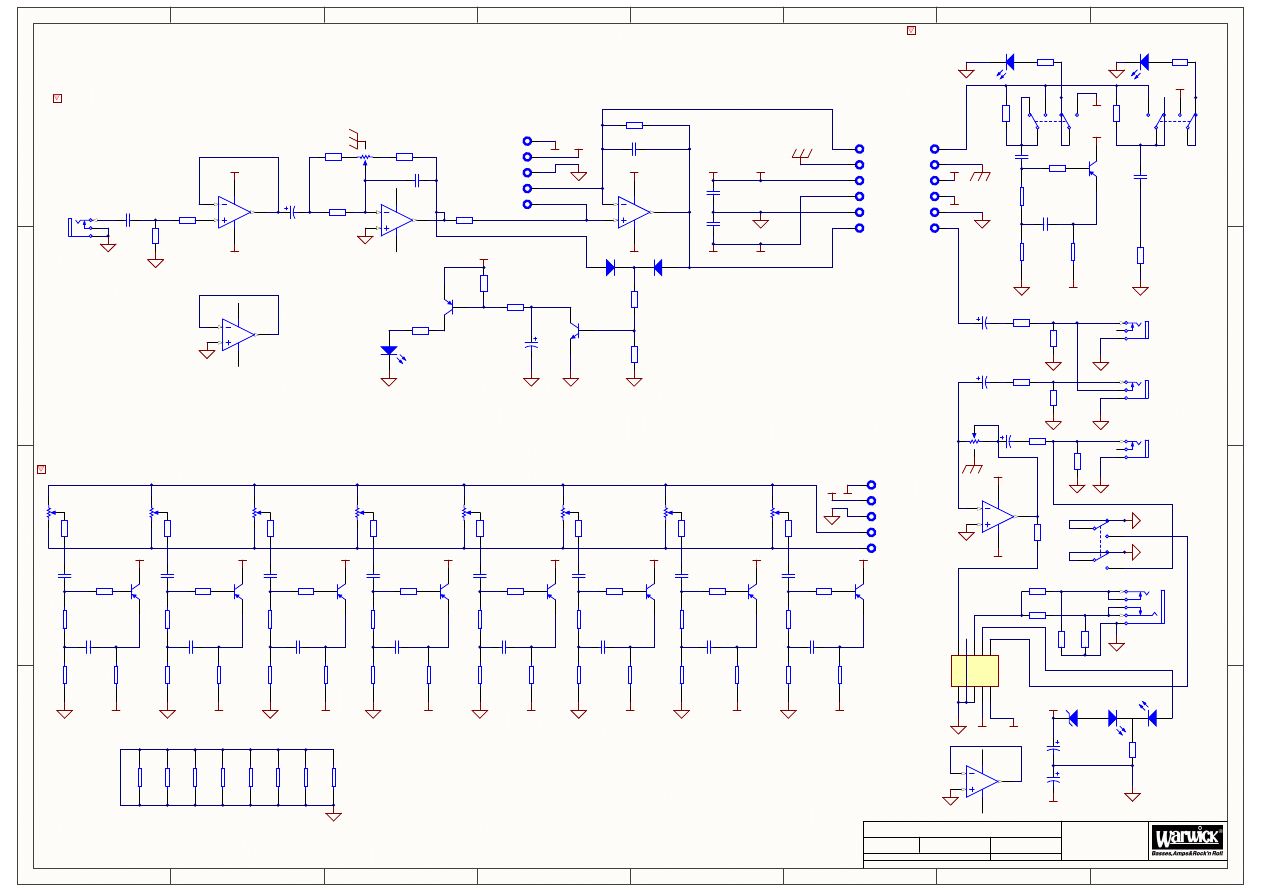Click the op-amp buffer left of the Warwick logo

982,781
